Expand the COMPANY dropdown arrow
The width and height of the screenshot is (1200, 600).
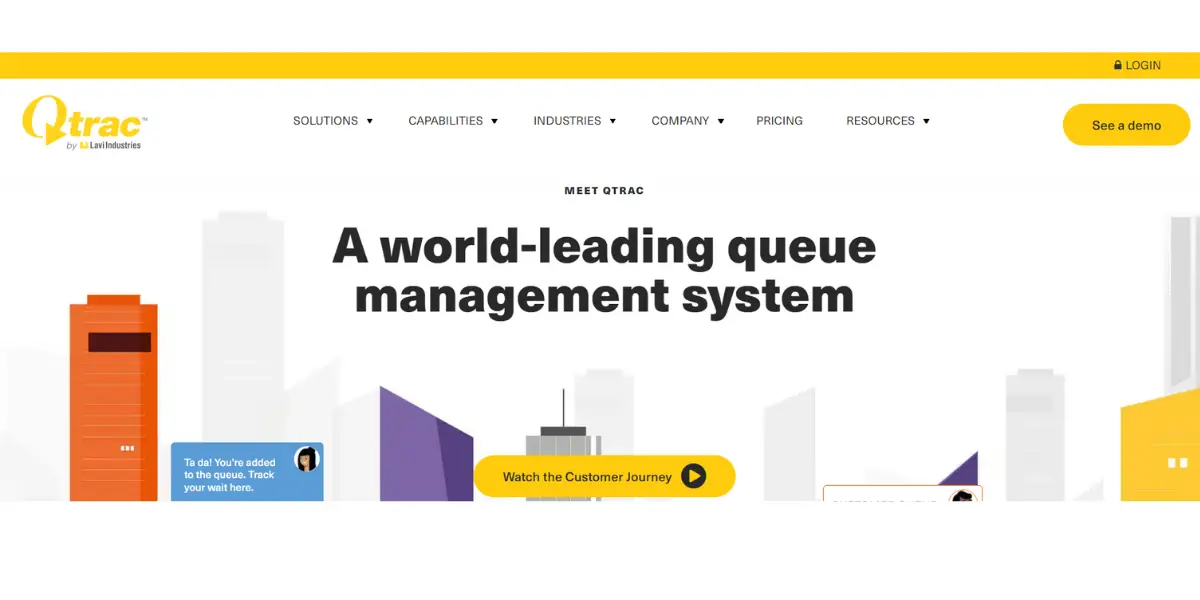[721, 121]
